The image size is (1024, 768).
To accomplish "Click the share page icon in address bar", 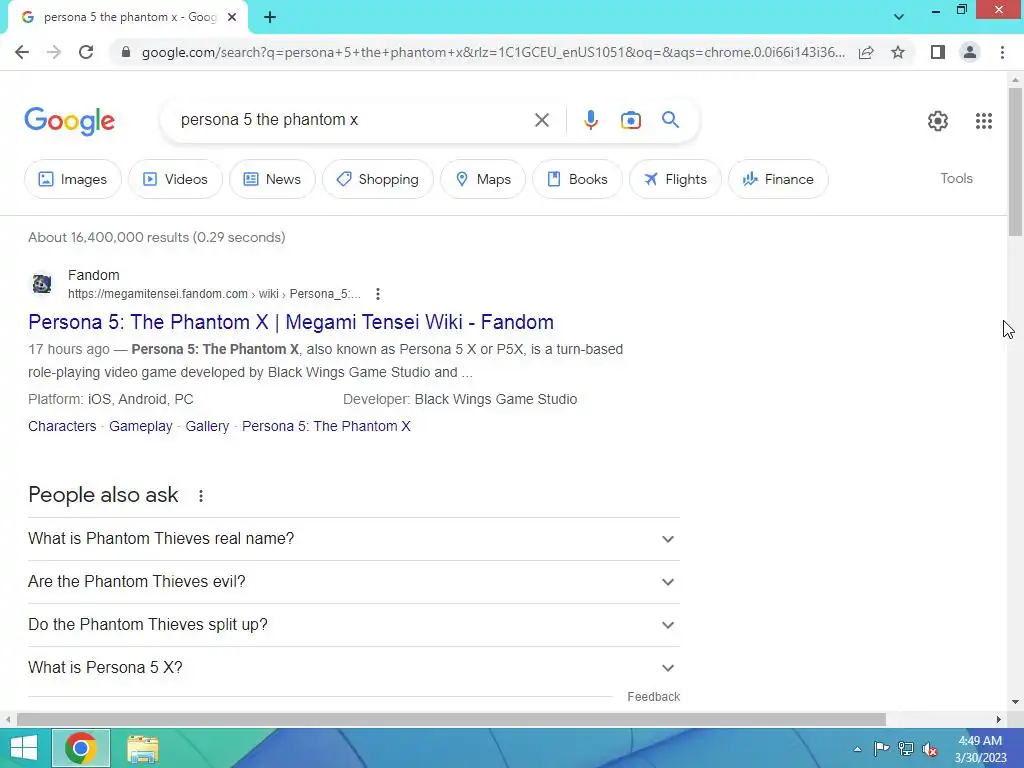I will [x=866, y=52].
